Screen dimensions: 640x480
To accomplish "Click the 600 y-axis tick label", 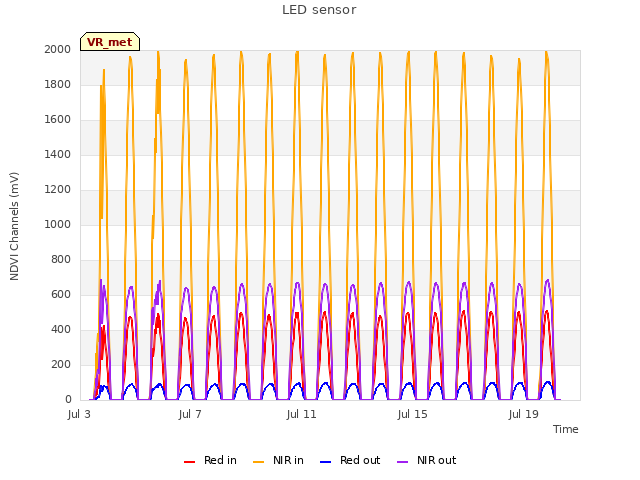I will (x=61, y=295).
